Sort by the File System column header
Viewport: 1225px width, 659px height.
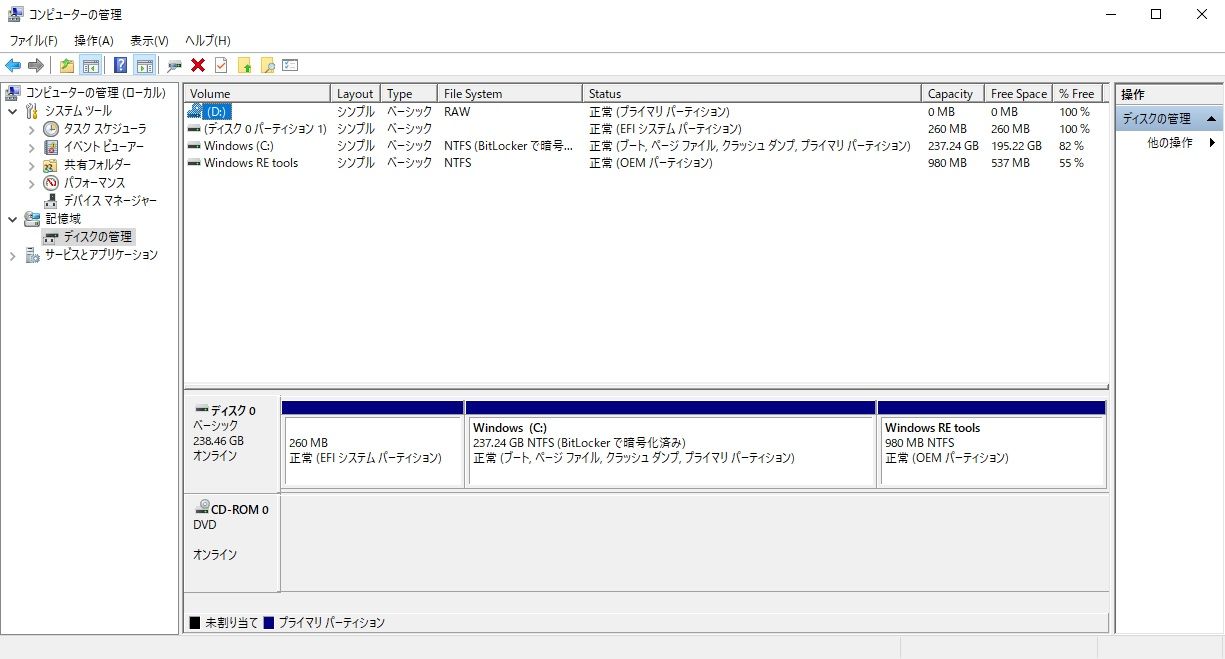[x=509, y=93]
